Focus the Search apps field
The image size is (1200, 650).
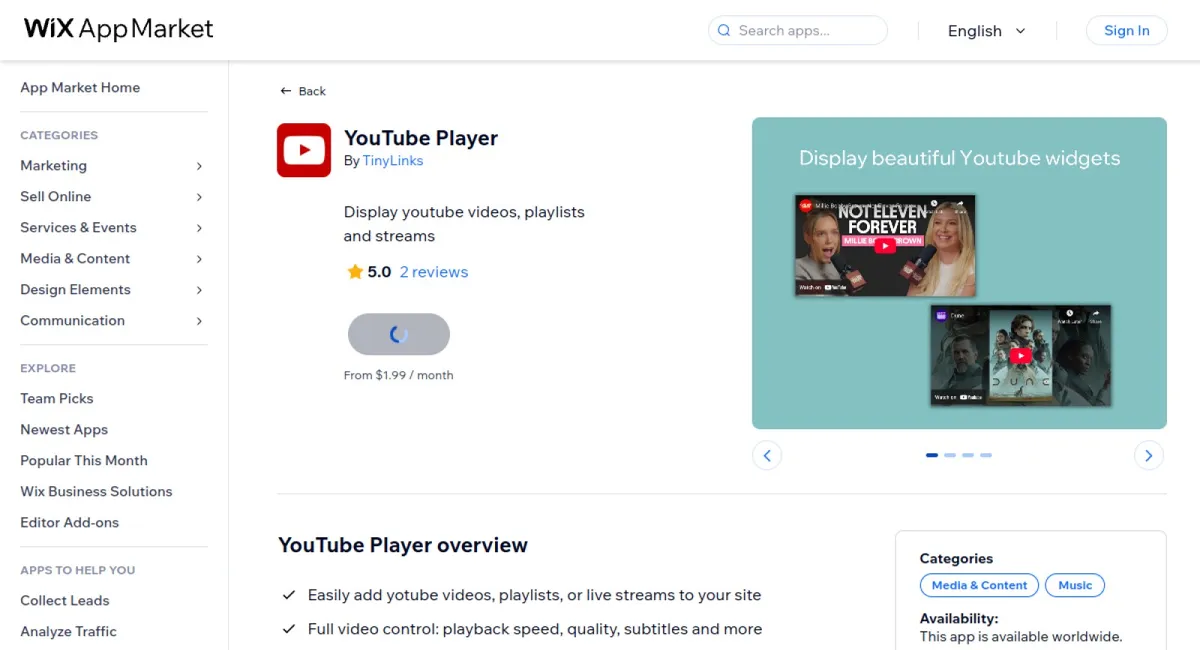coord(798,31)
